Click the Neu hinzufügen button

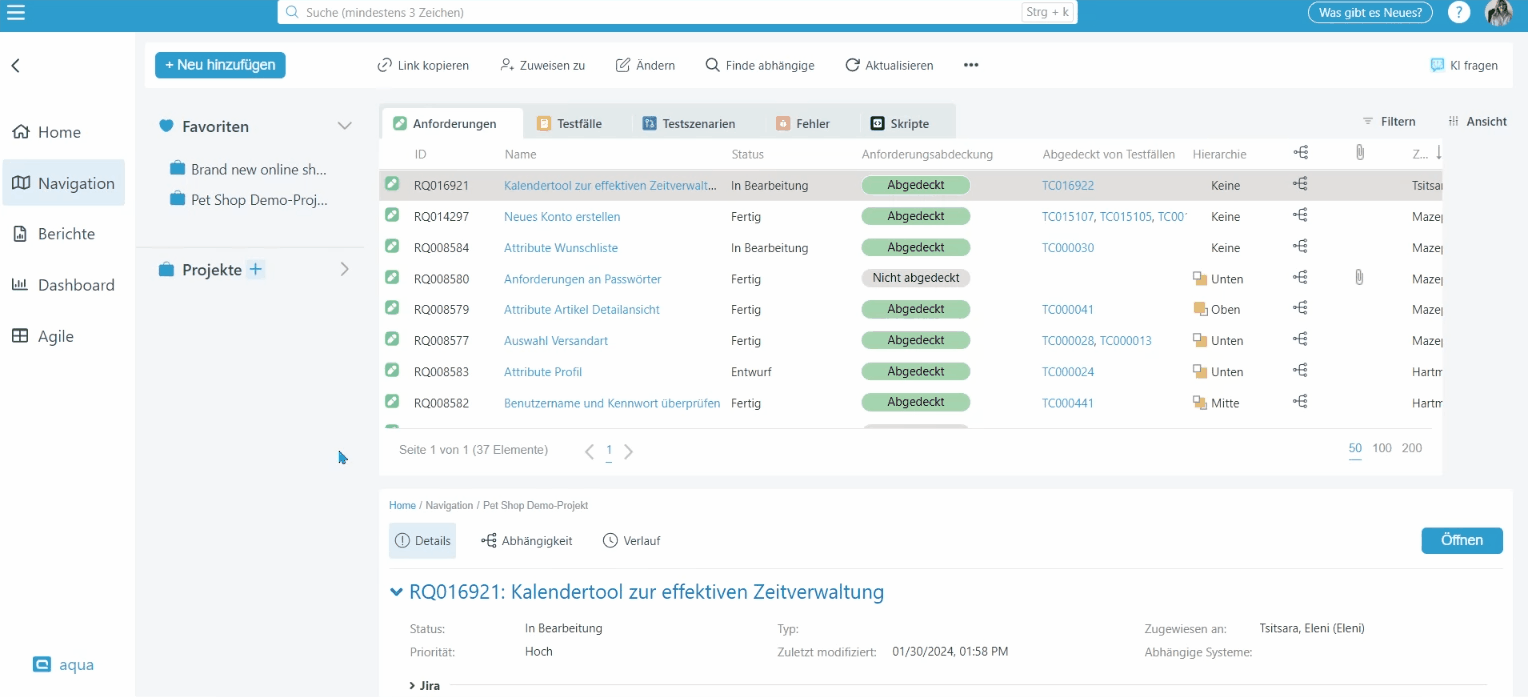pyautogui.click(x=220, y=65)
